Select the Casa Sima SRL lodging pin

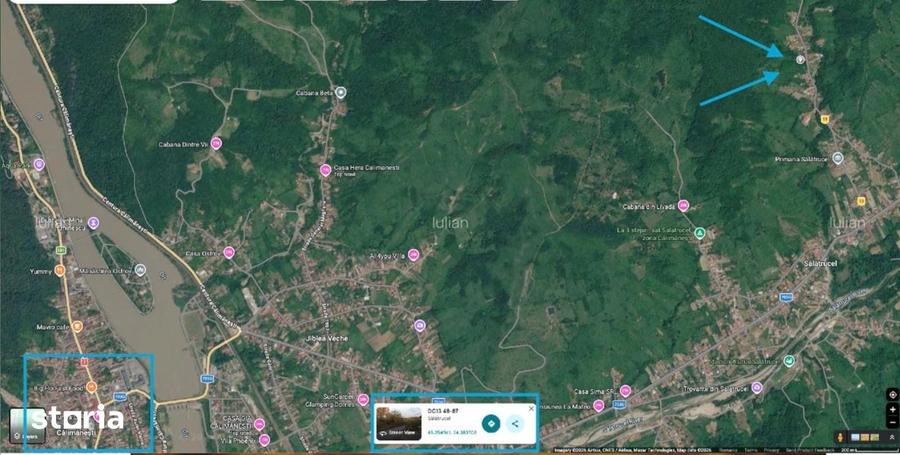pyautogui.click(x=625, y=391)
